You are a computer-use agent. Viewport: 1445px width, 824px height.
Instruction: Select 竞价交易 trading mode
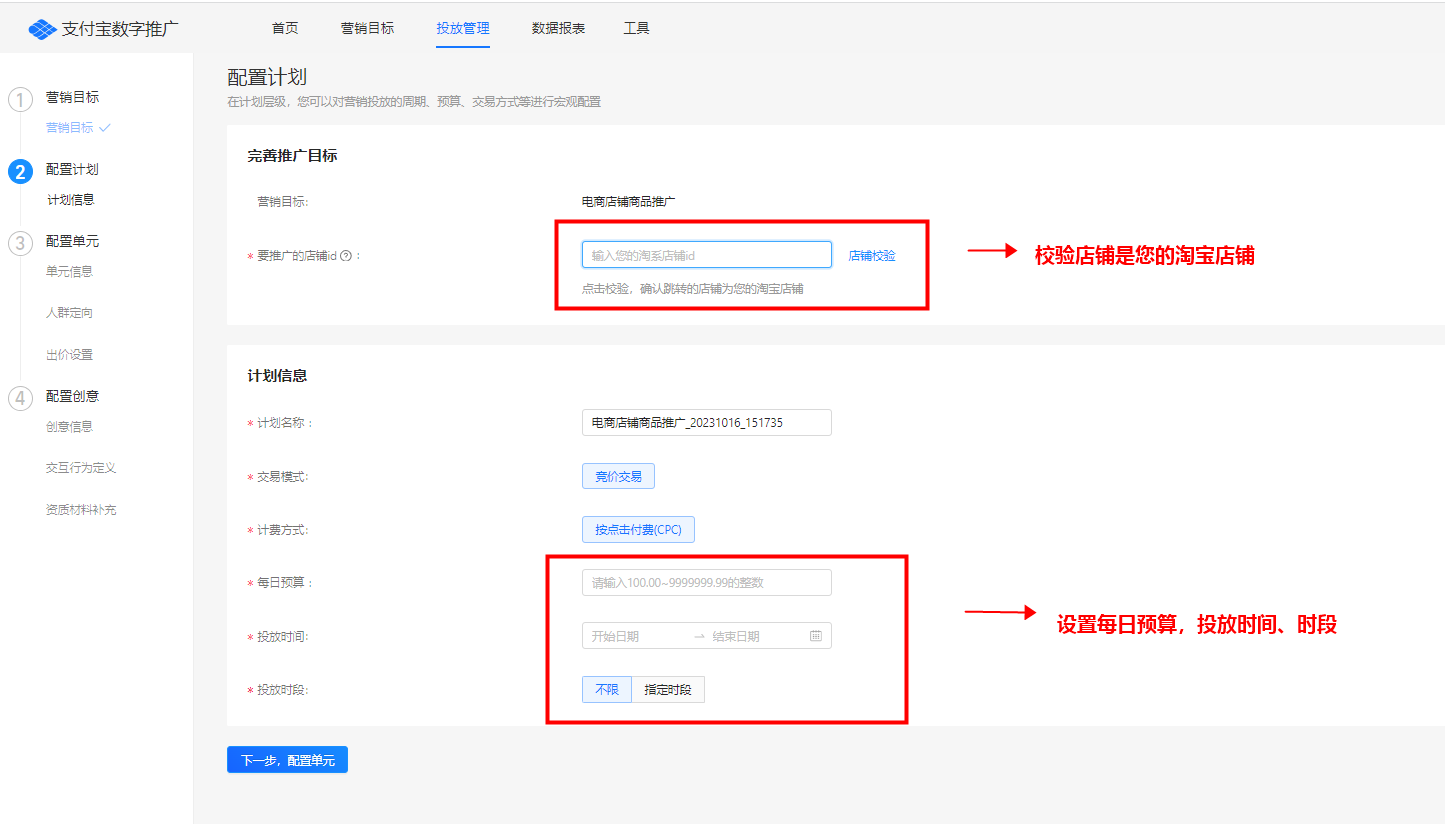pos(618,476)
